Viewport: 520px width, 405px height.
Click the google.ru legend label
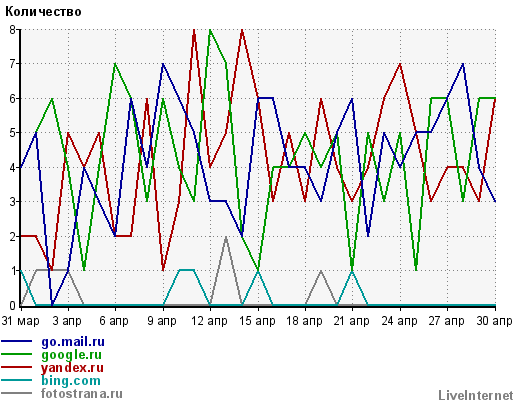tap(71, 355)
